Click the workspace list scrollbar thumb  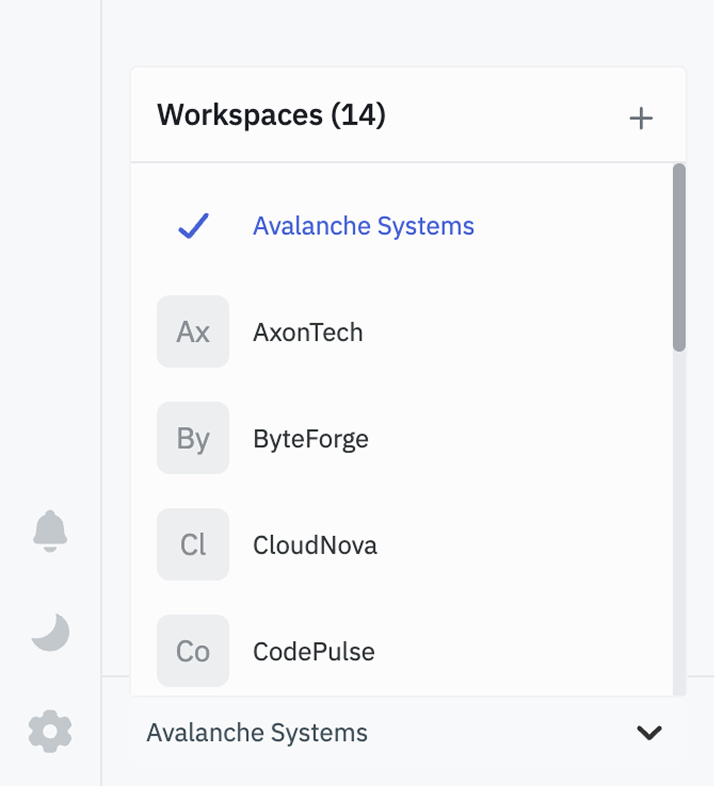679,257
